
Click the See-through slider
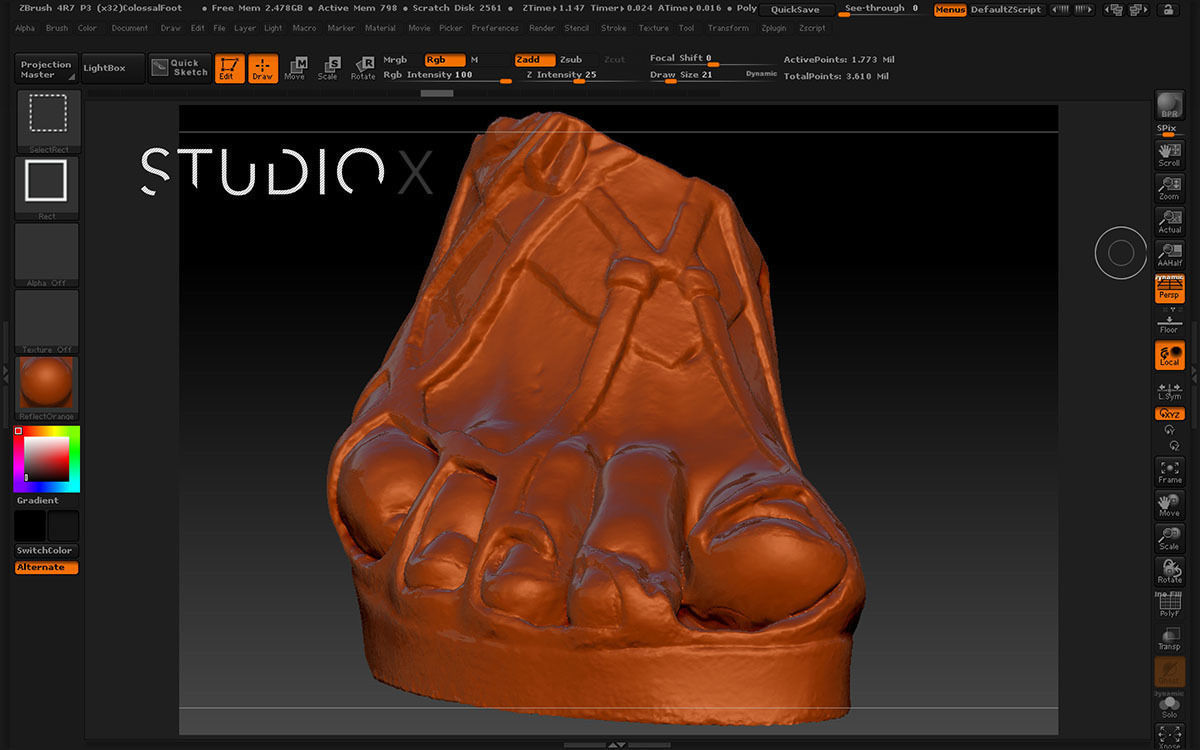point(883,9)
